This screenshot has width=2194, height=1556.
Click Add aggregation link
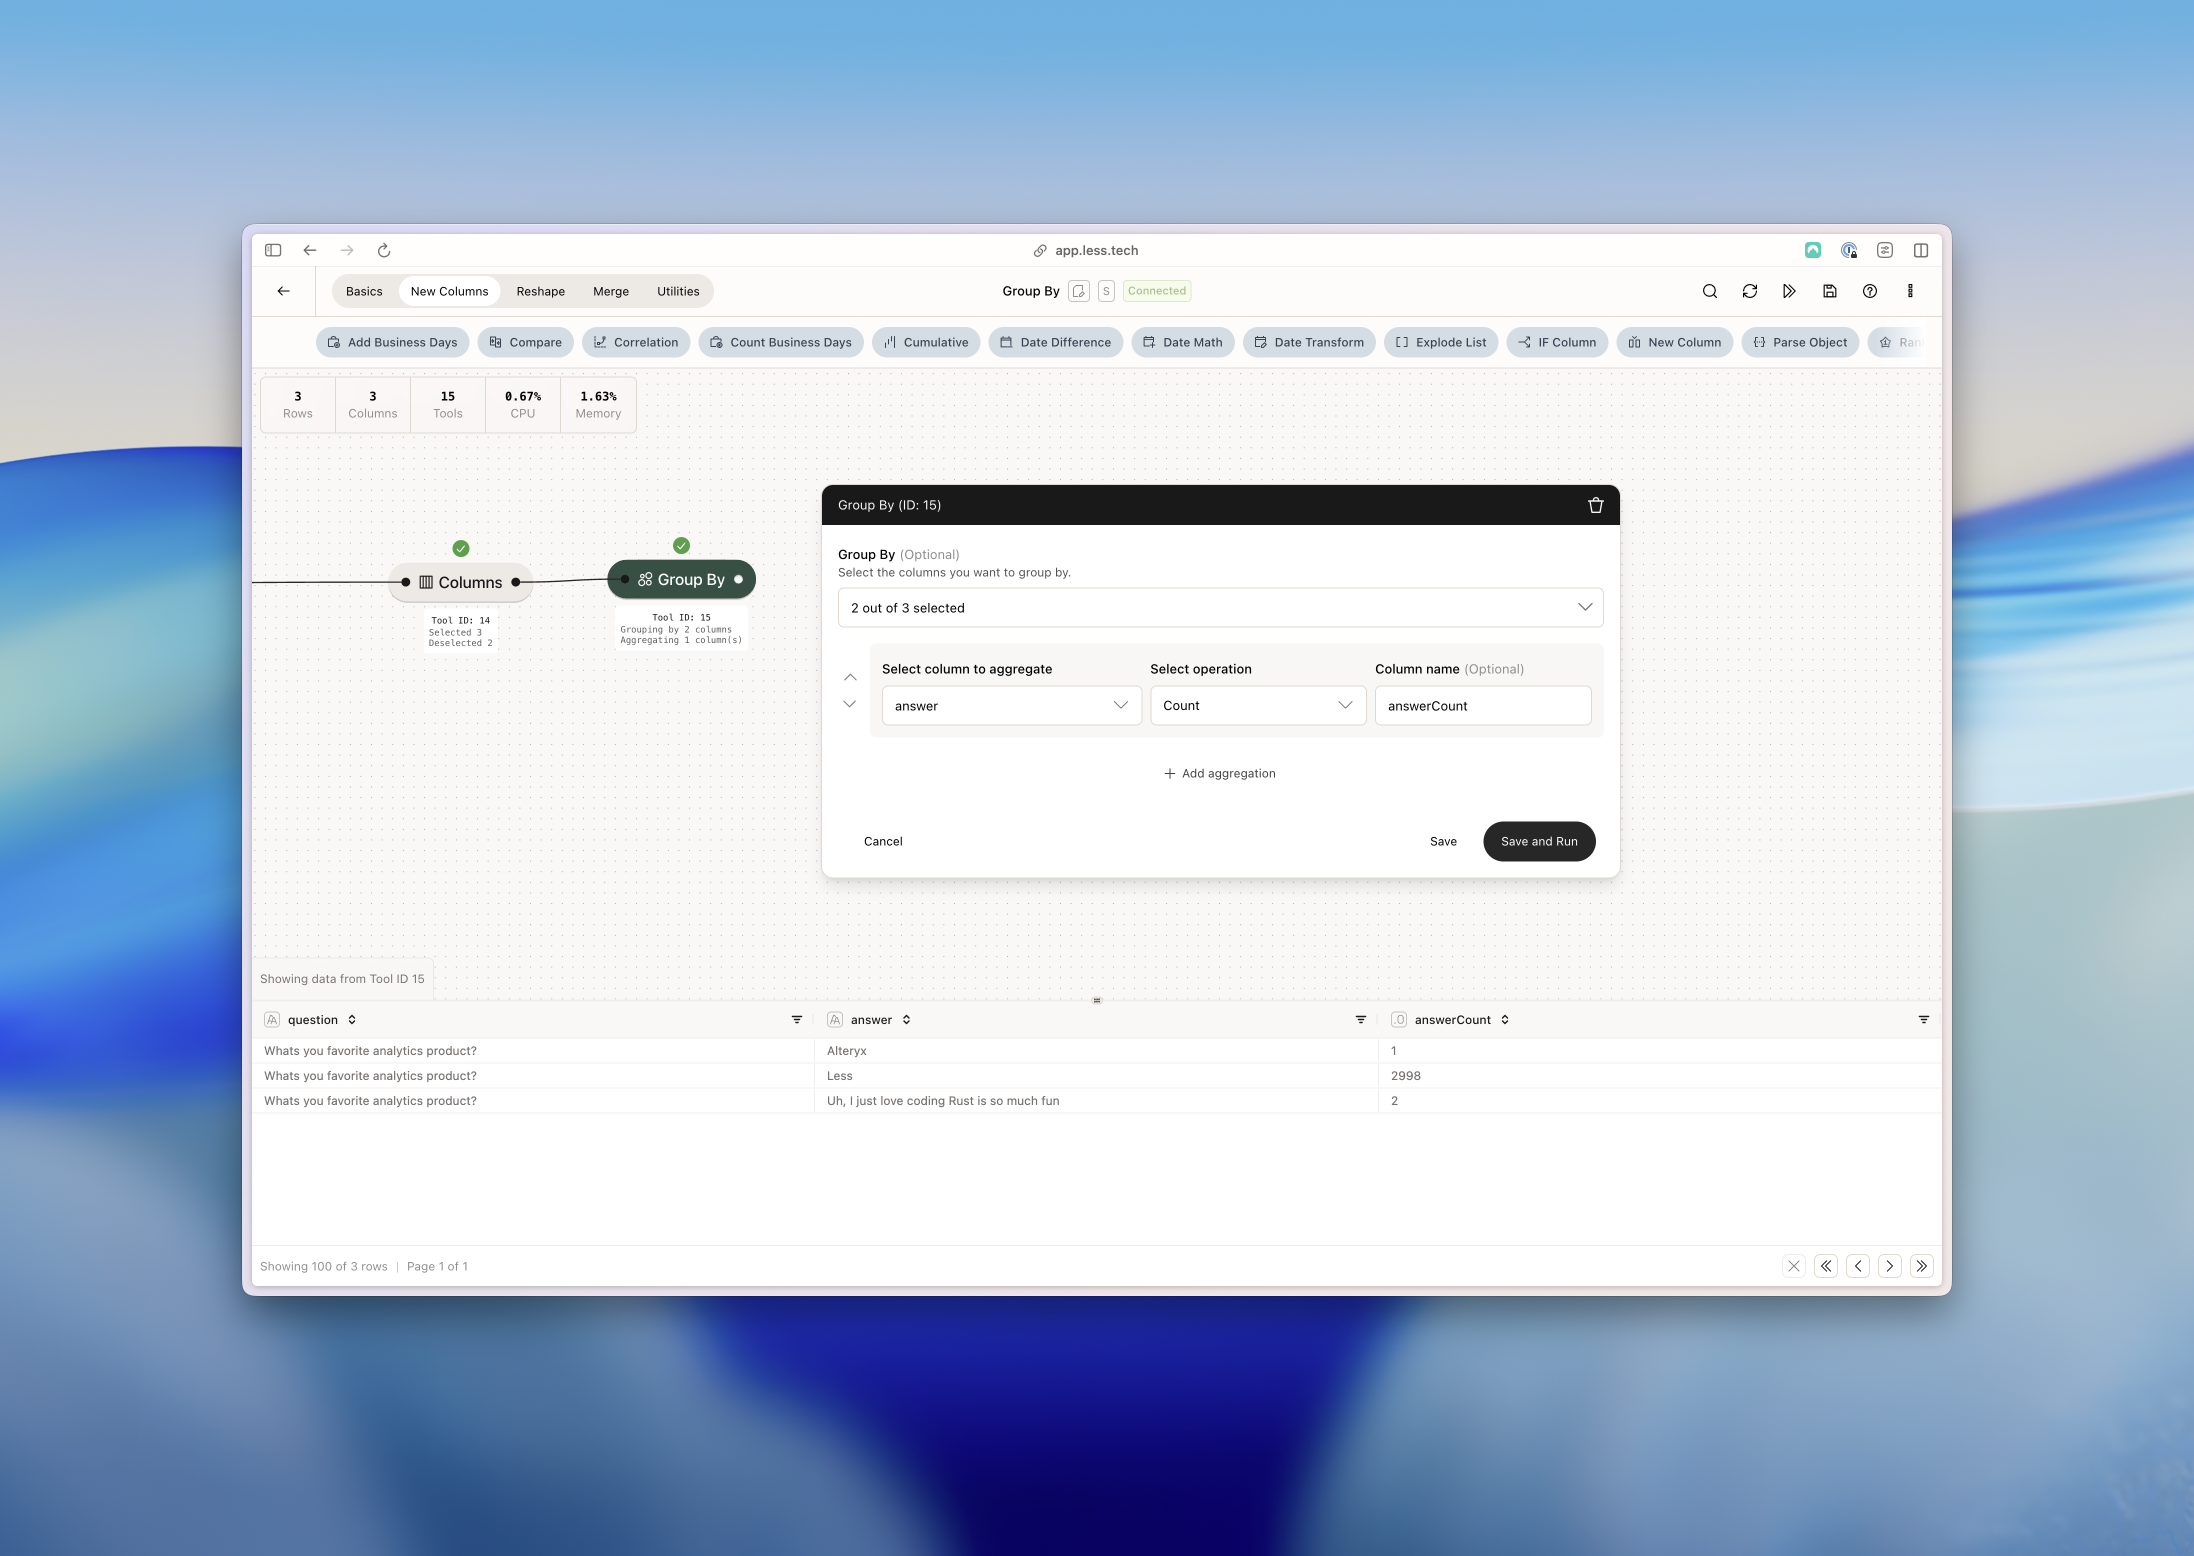click(1219, 774)
